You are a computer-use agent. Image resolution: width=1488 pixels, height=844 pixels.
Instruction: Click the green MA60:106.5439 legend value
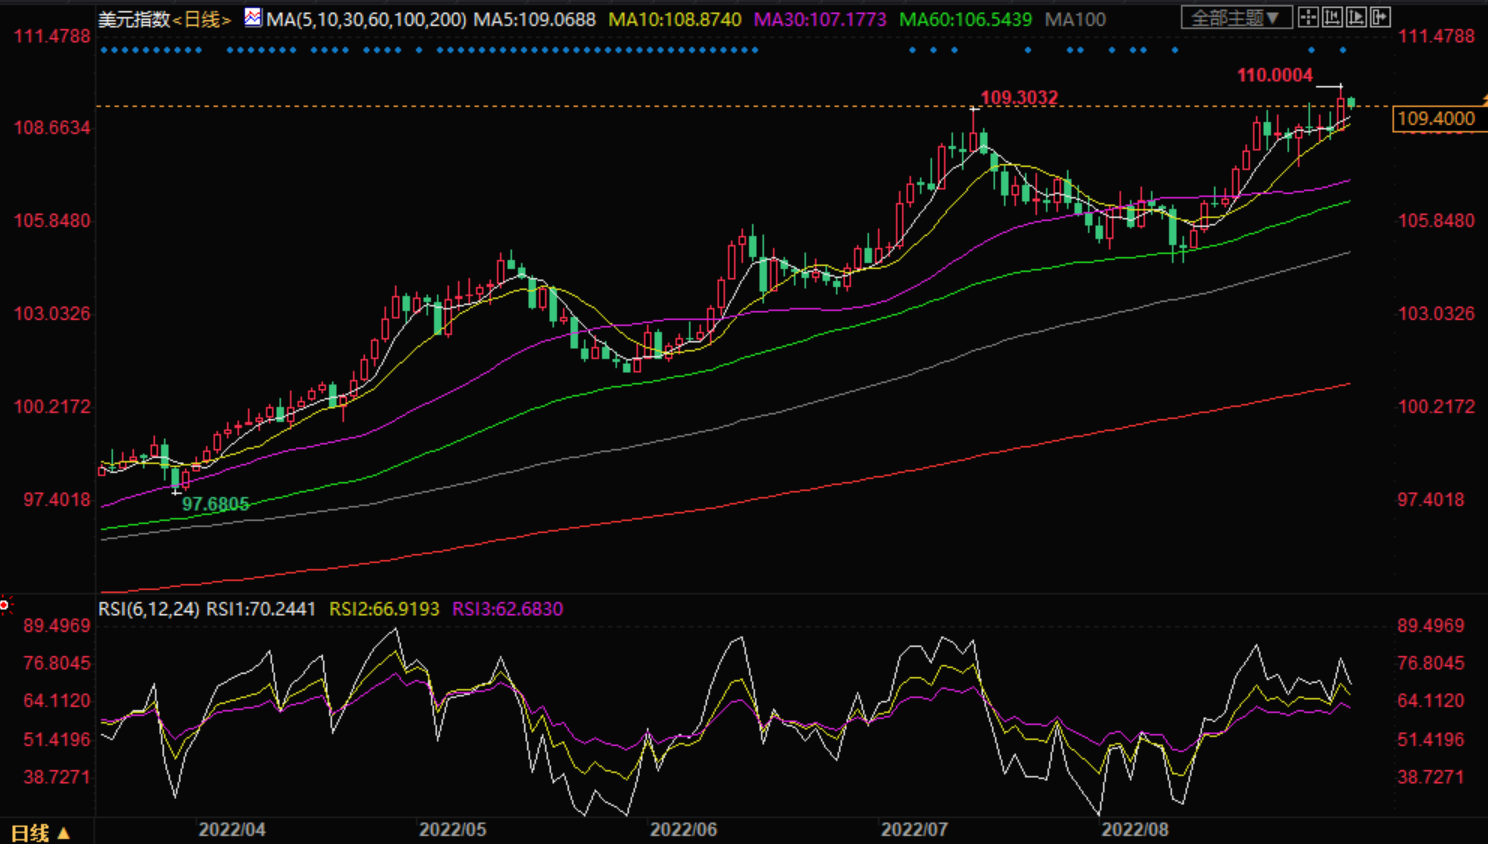coord(965,19)
